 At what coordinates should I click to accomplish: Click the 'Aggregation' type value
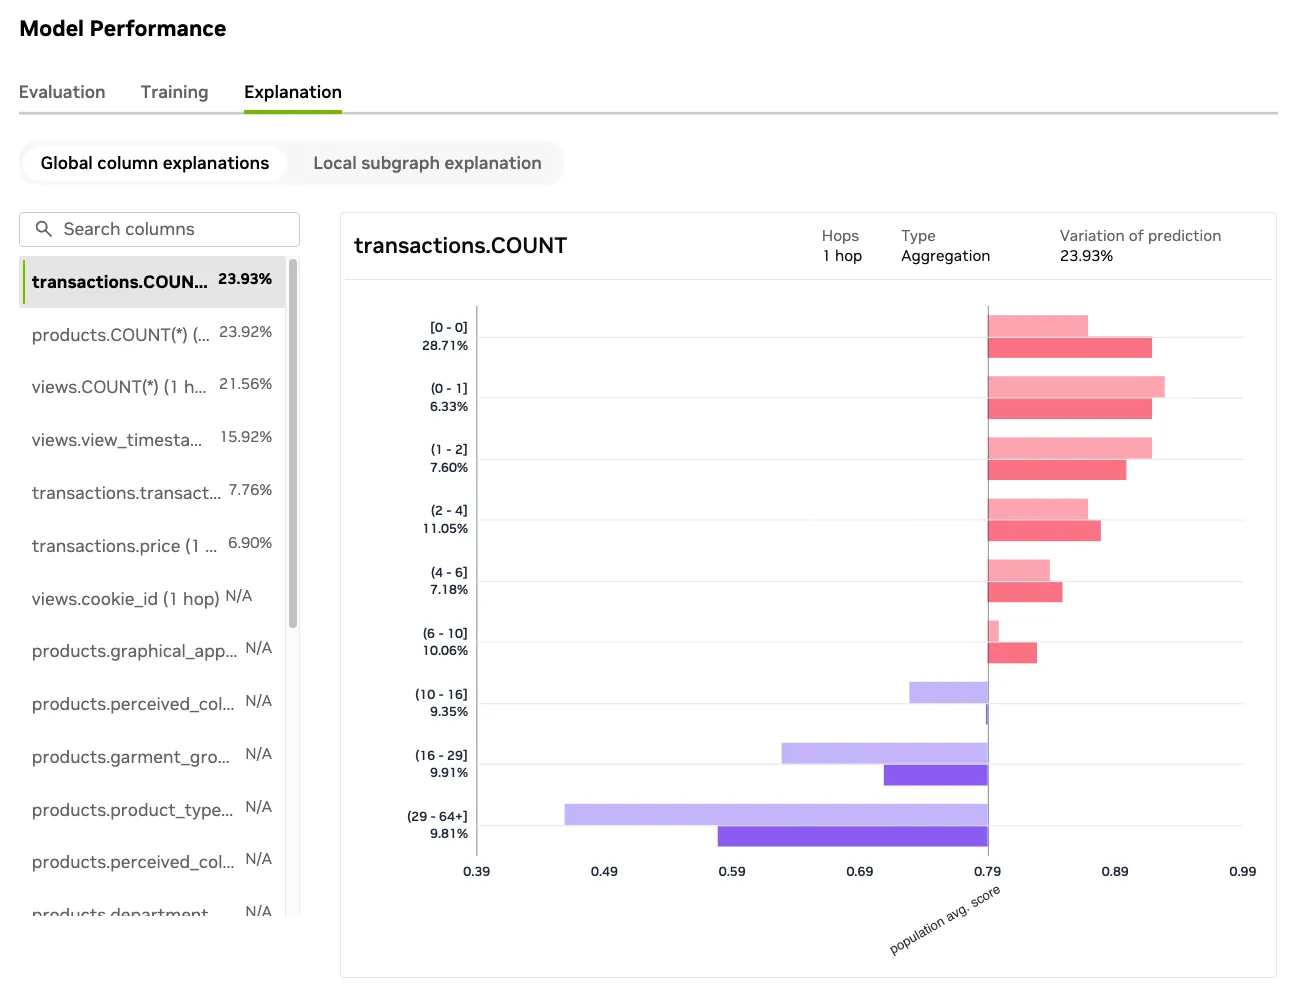945,256
